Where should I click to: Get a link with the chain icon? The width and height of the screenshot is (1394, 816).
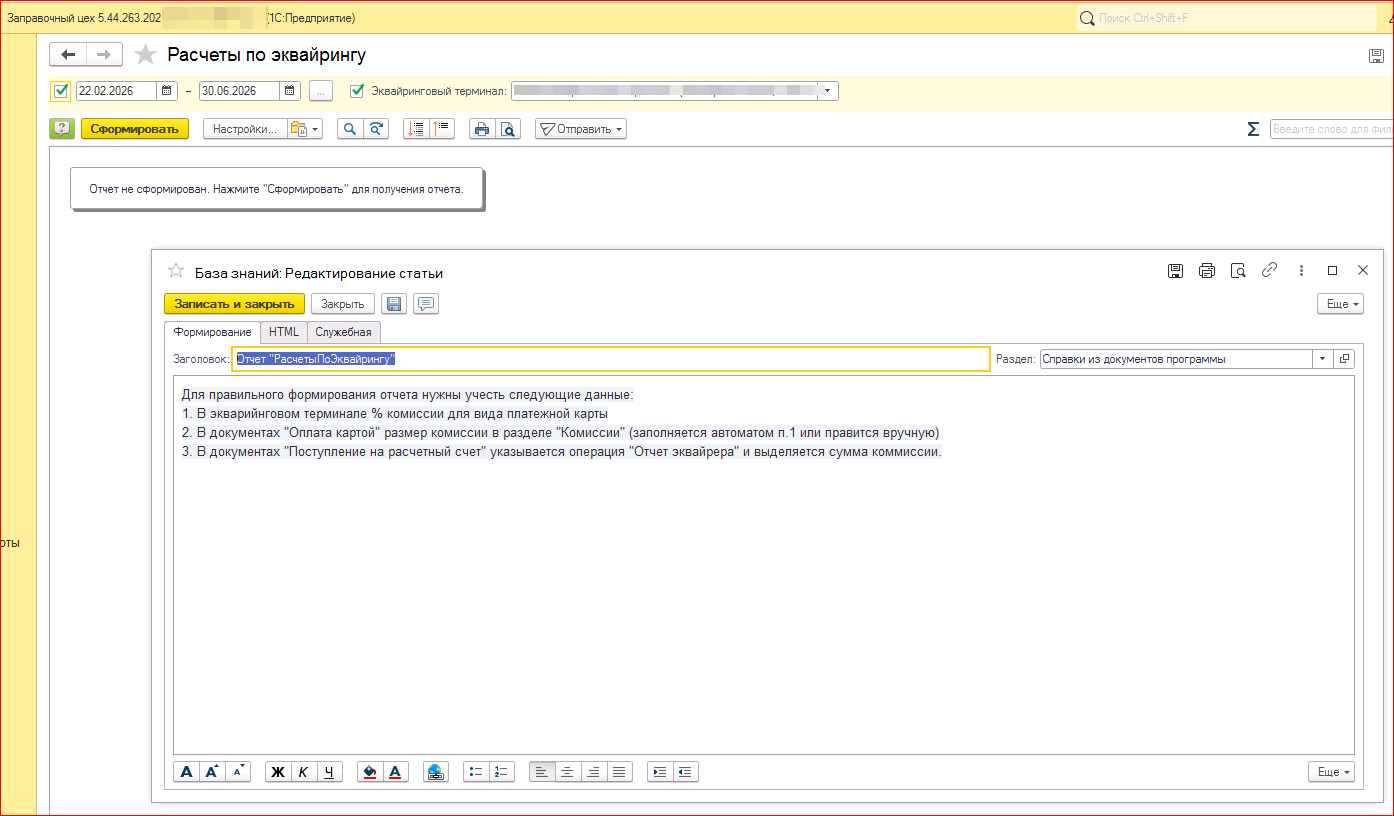[x=1270, y=271]
